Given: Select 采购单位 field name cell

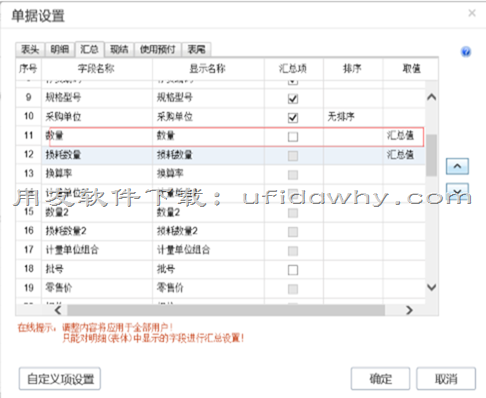Looking at the screenshot, I should [97, 117].
